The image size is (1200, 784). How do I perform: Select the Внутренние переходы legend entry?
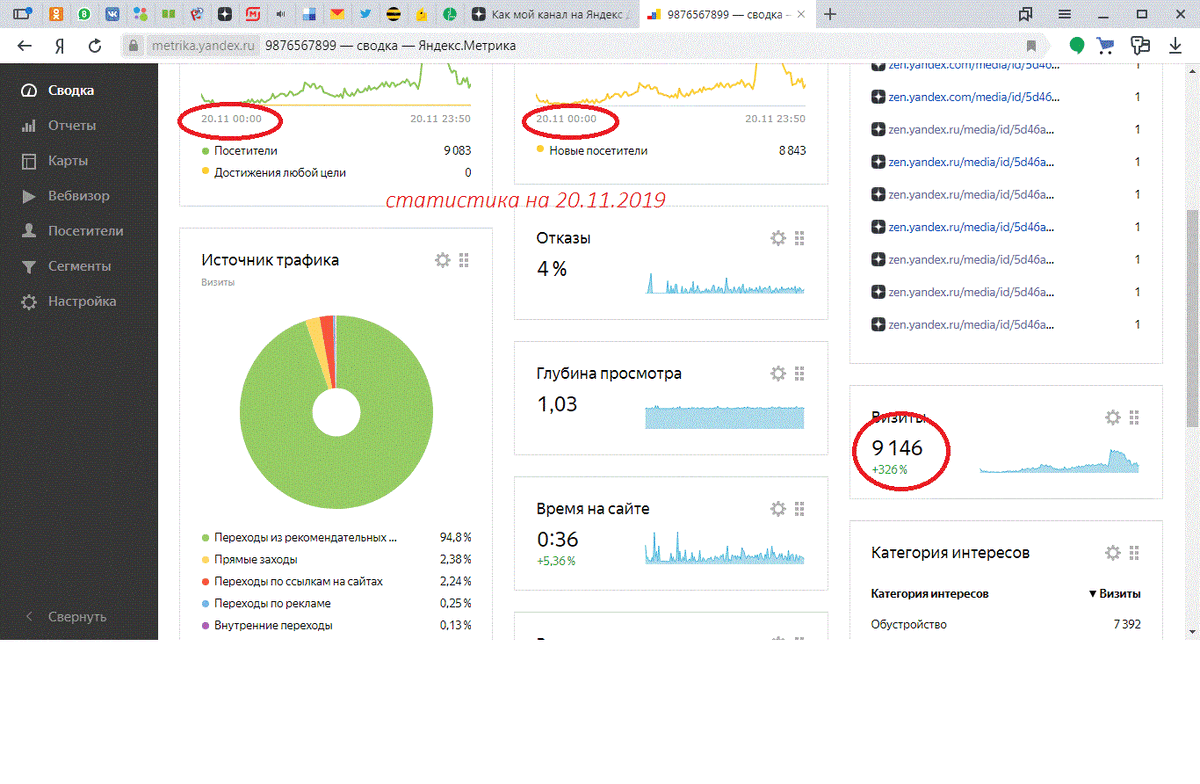coord(266,625)
